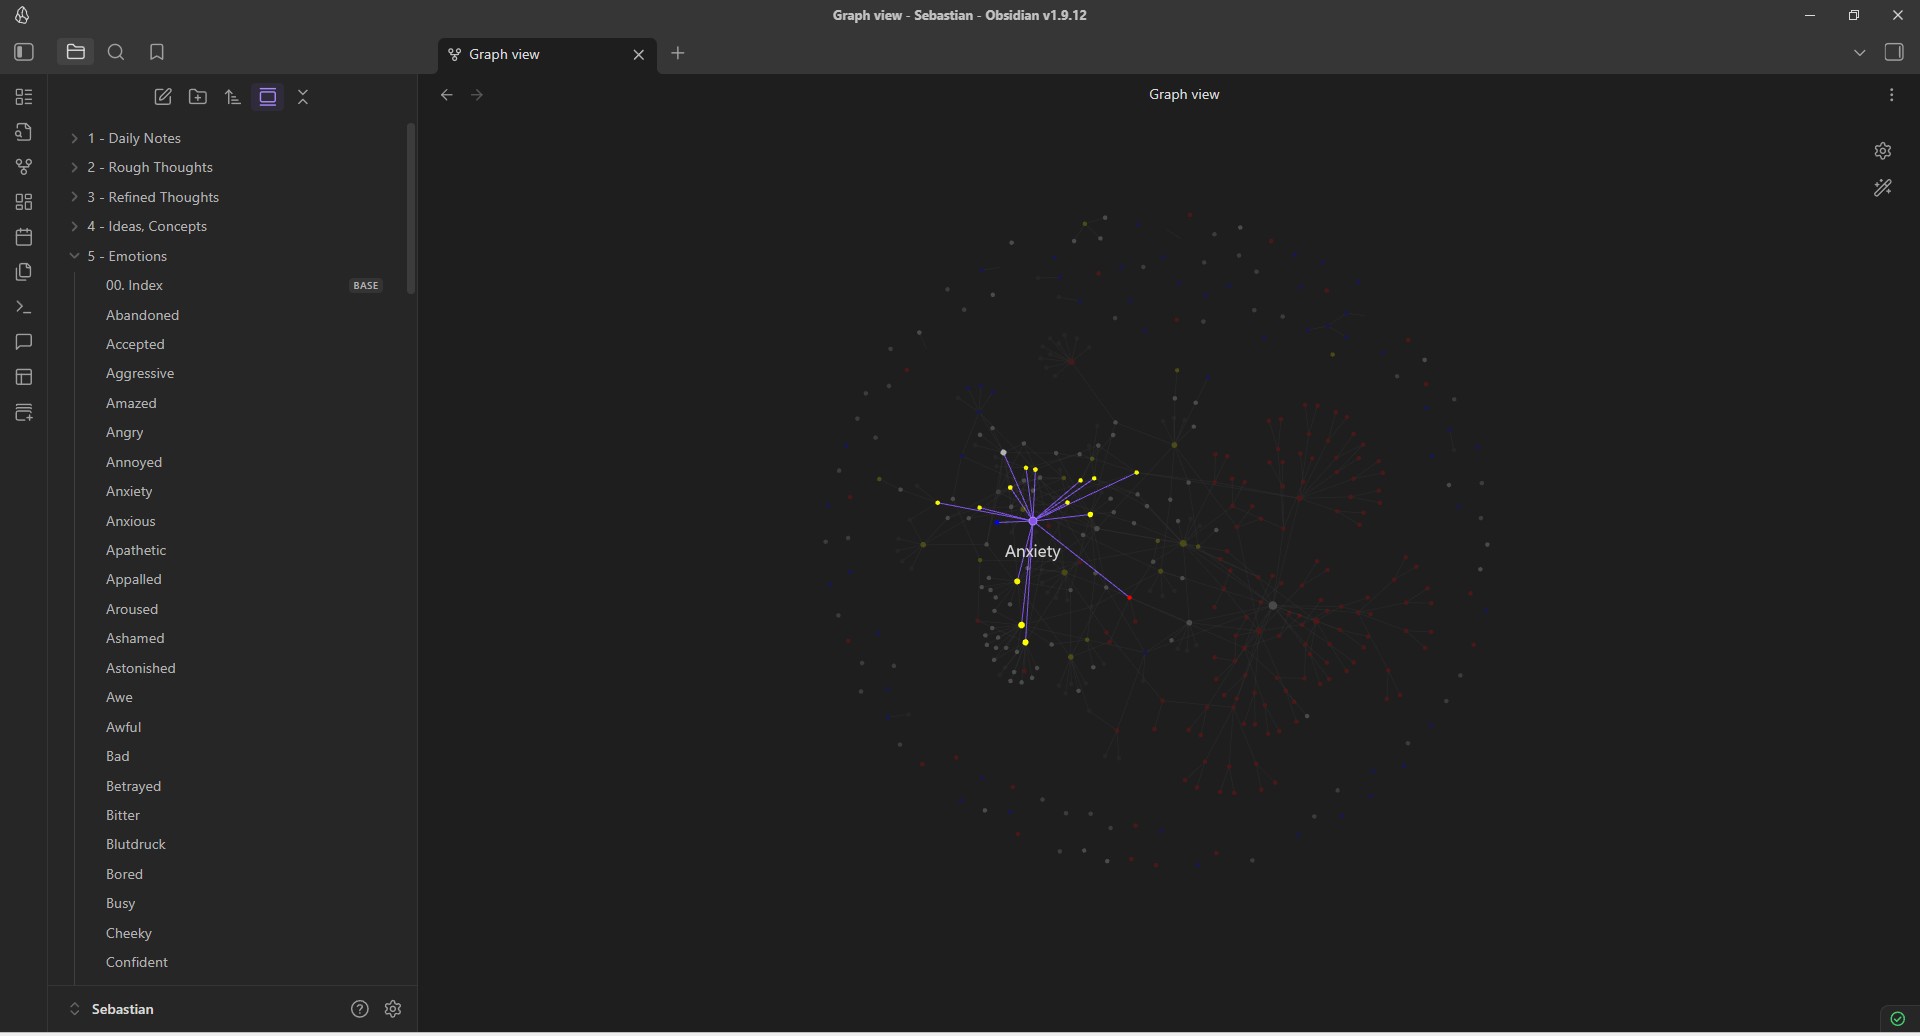This screenshot has width=1920, height=1036.
Task: Open the Anxiety note in the sidebar
Action: click(129, 491)
